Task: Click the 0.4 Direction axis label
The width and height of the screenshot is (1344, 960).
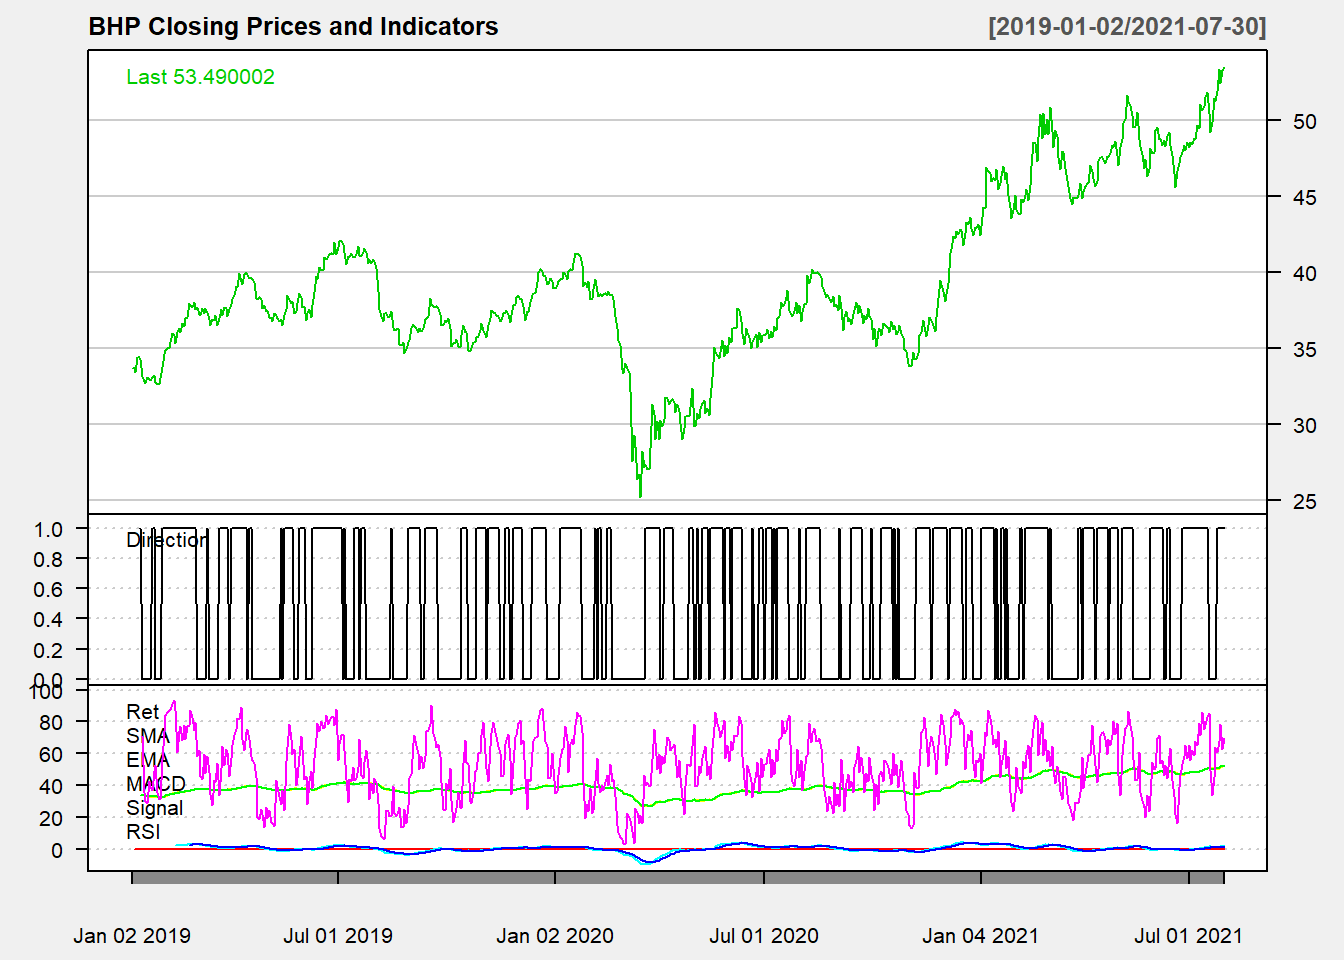Action: pos(48,619)
